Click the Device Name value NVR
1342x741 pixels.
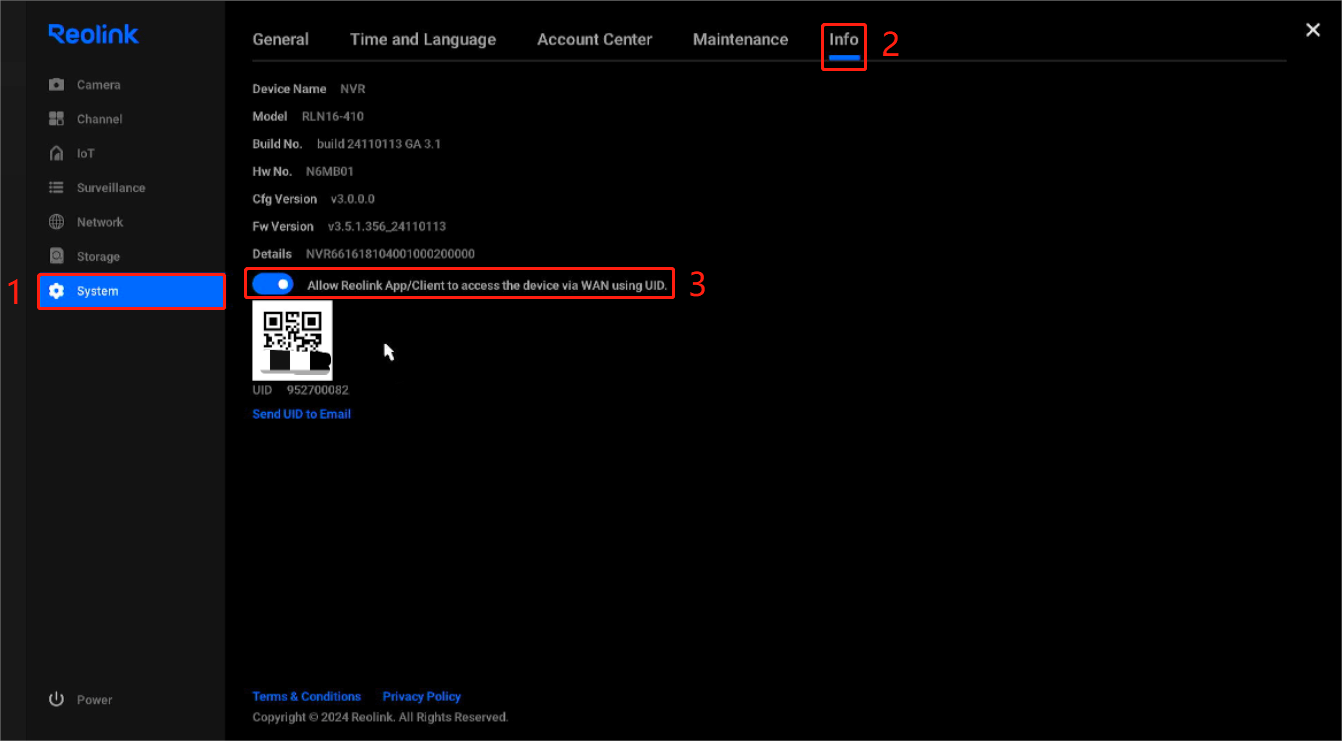[x=353, y=89]
